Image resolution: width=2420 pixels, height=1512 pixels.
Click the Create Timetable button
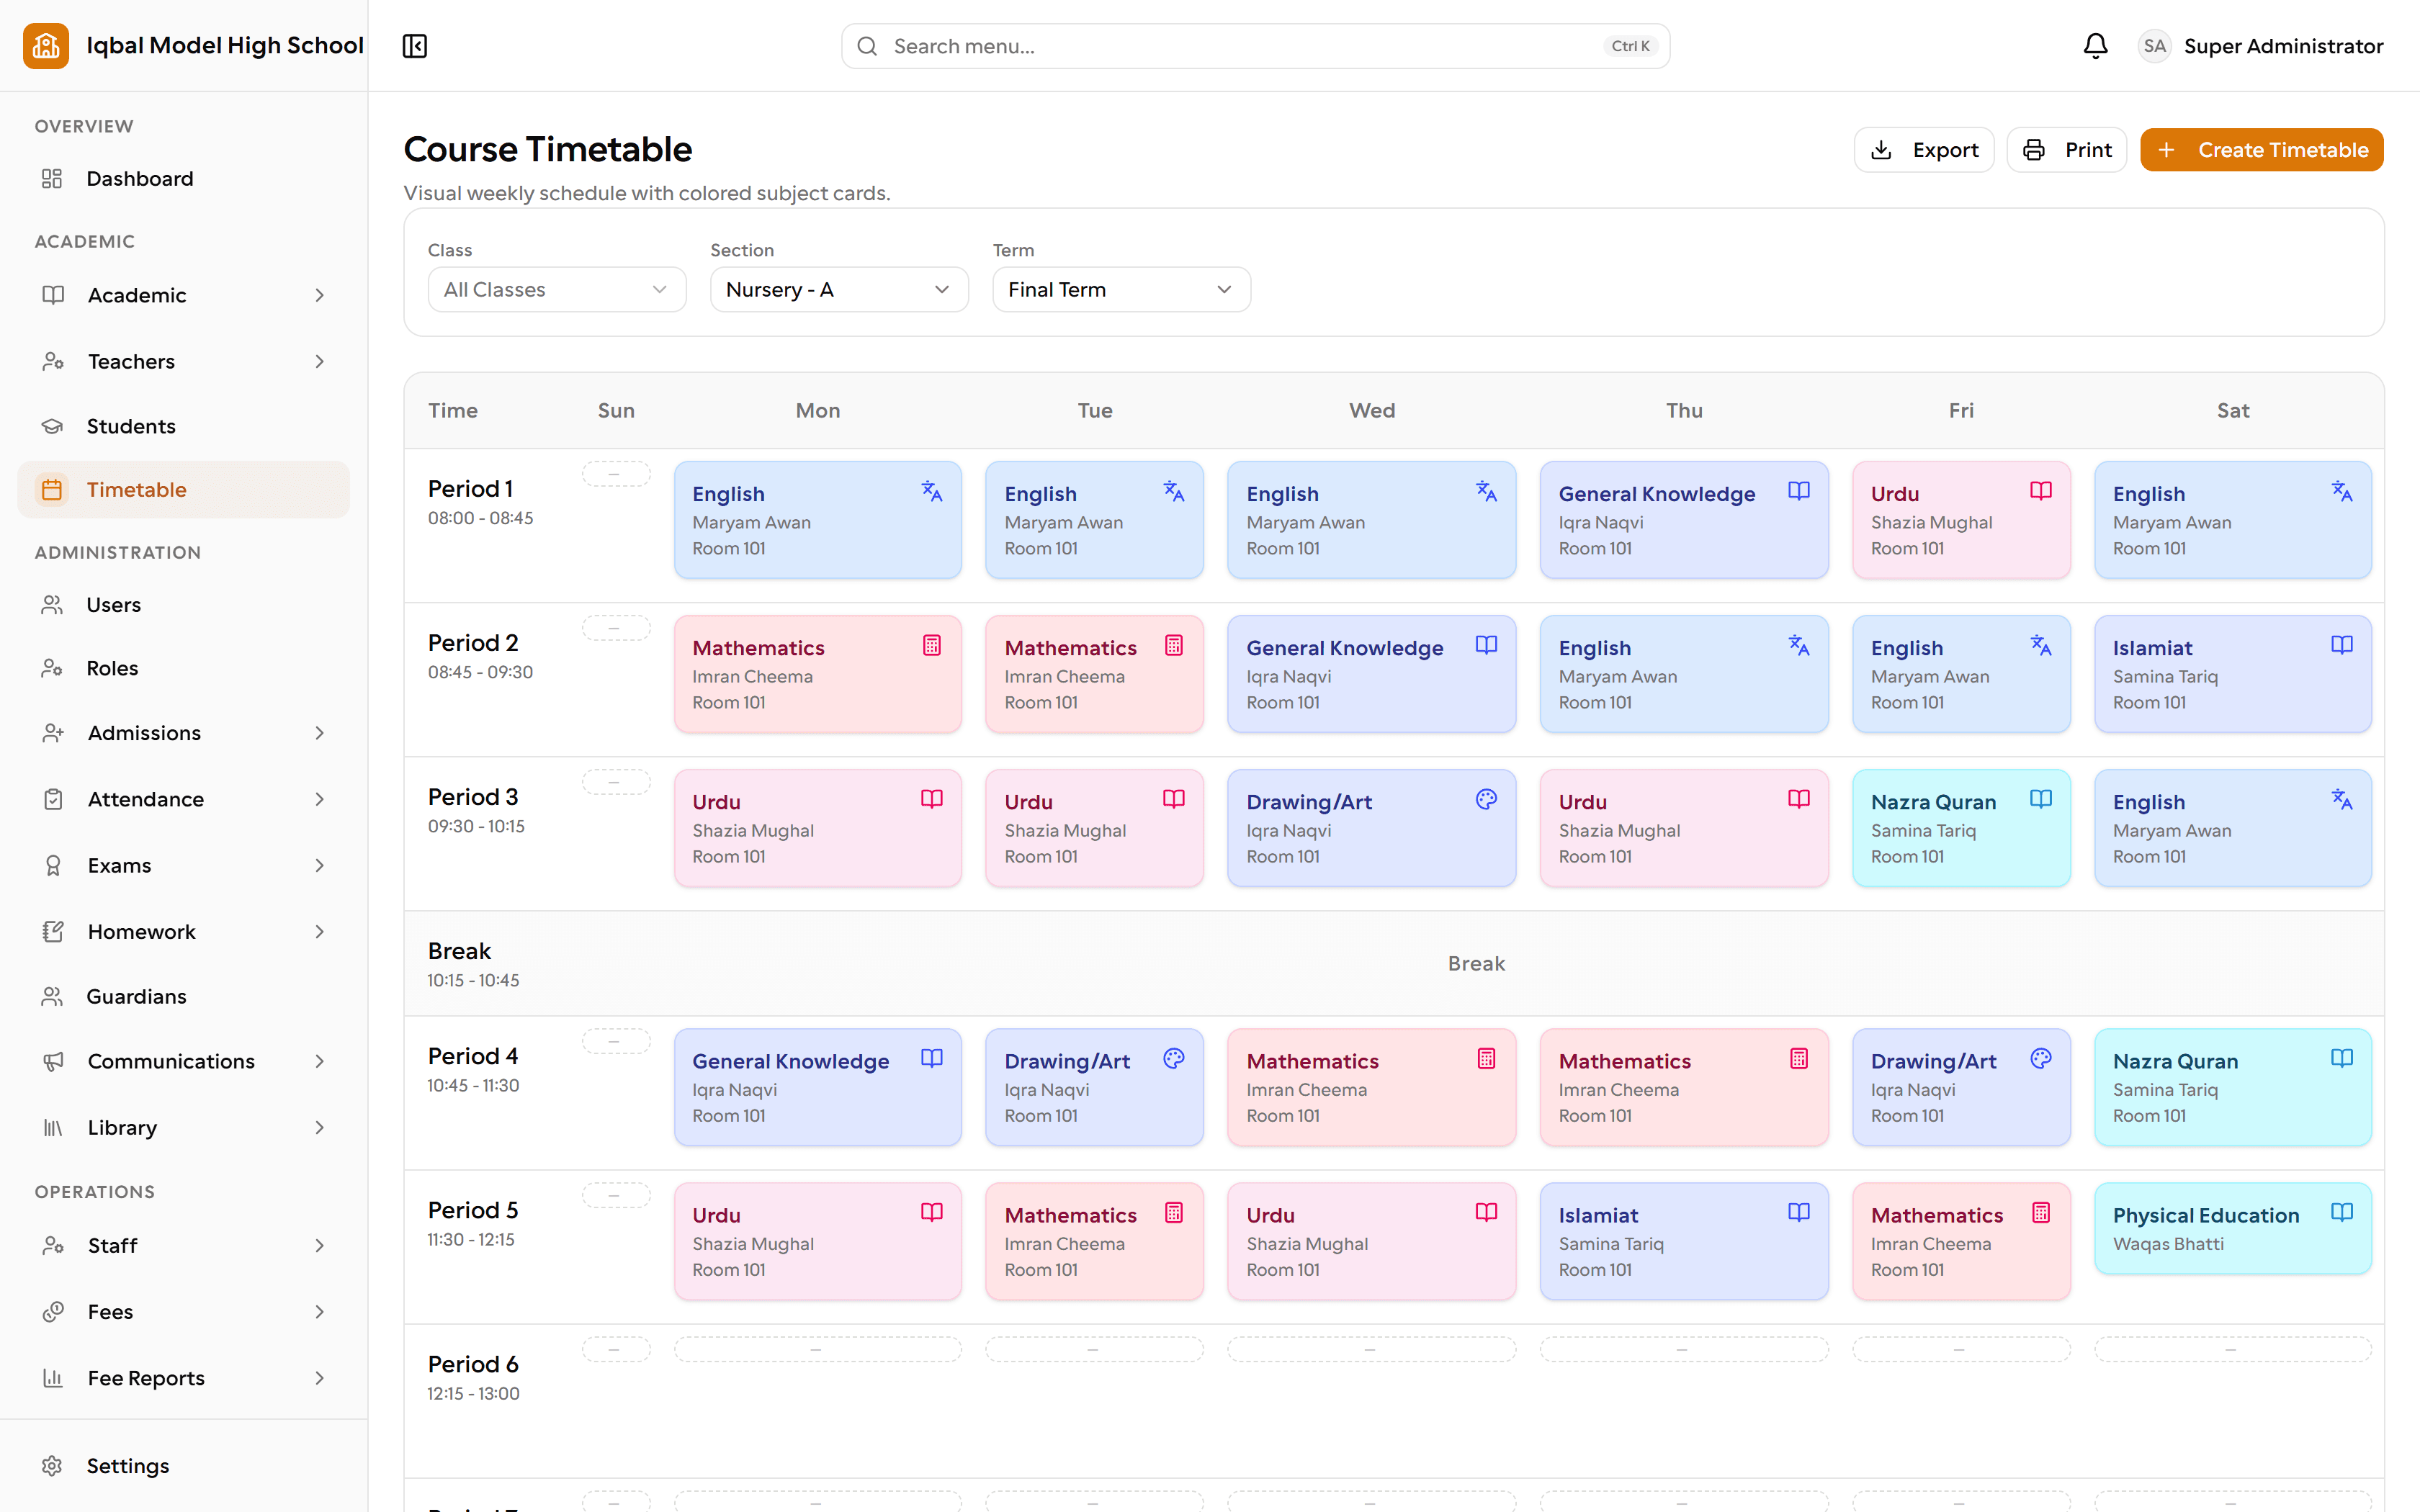2261,150
